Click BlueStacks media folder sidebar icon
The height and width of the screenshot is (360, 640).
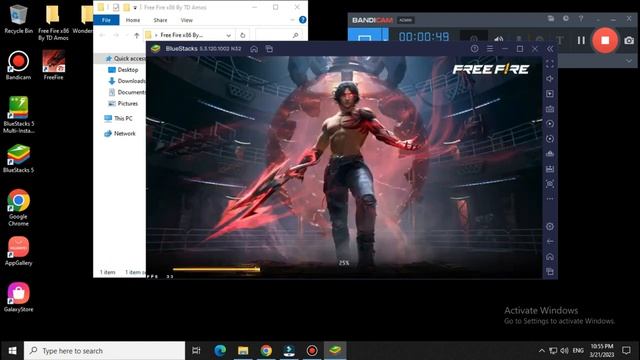[550, 169]
